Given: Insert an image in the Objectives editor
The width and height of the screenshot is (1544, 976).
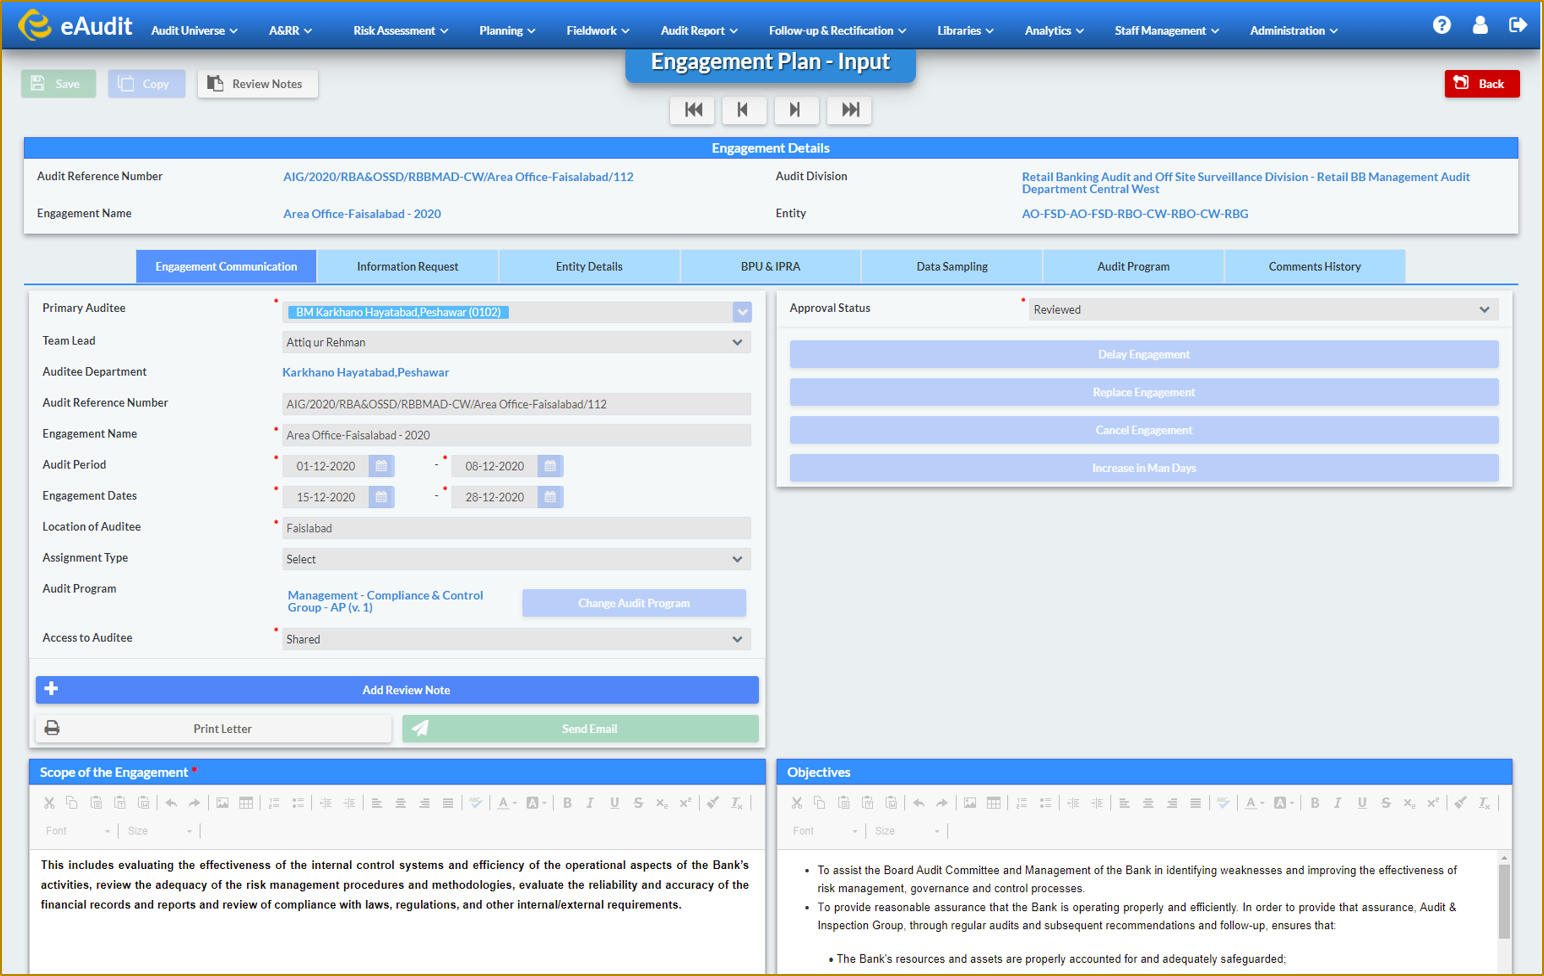Looking at the screenshot, I should click(969, 802).
